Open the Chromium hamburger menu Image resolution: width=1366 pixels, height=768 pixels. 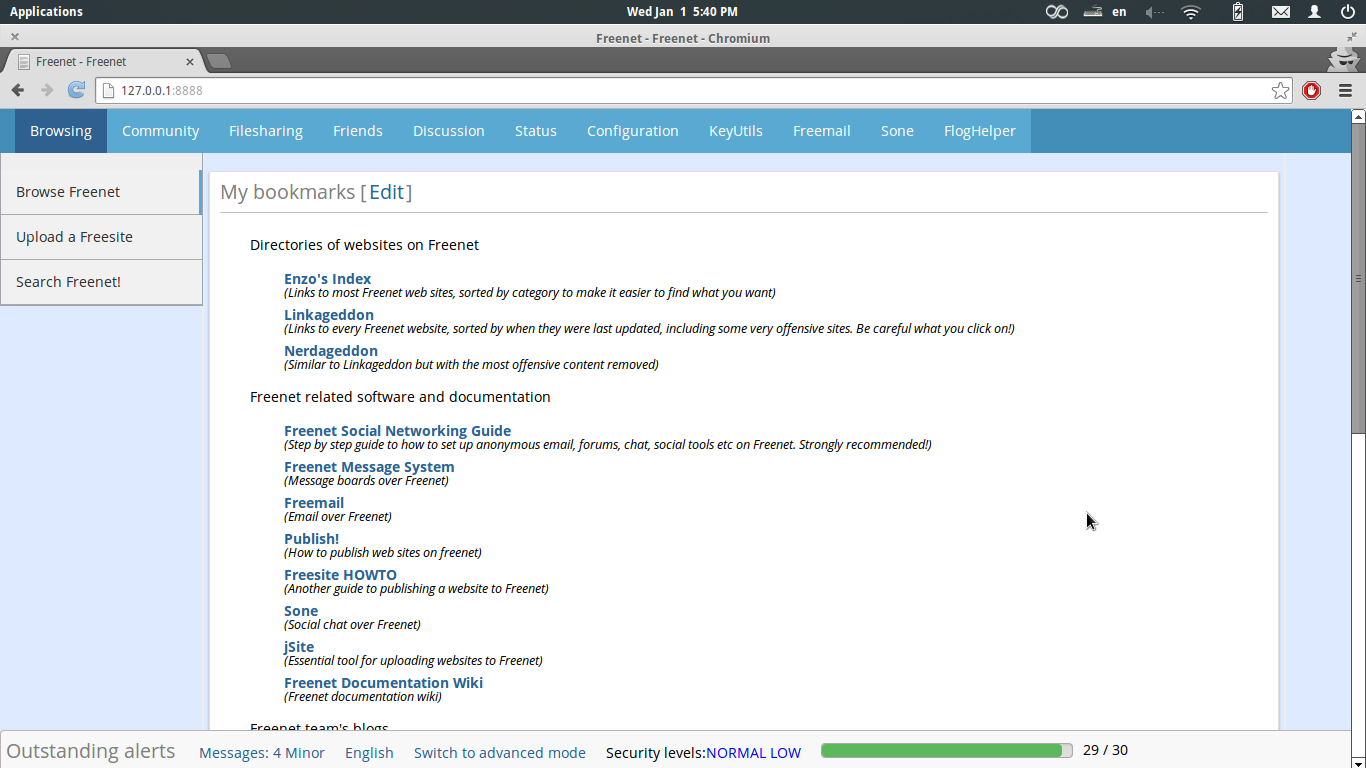pyautogui.click(x=1345, y=90)
